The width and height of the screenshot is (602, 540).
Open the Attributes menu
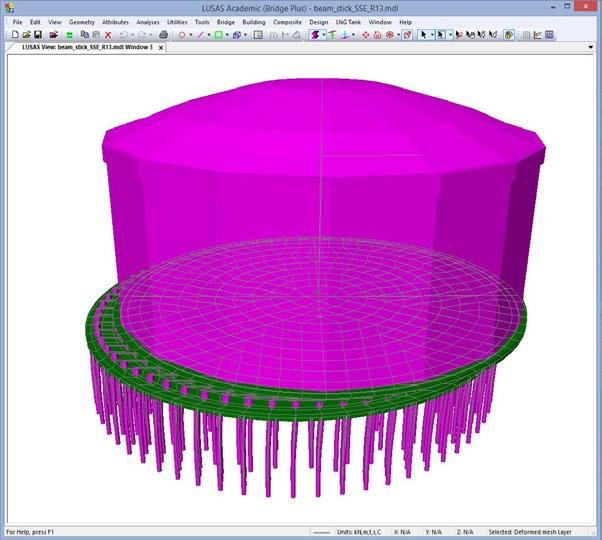[x=116, y=22]
